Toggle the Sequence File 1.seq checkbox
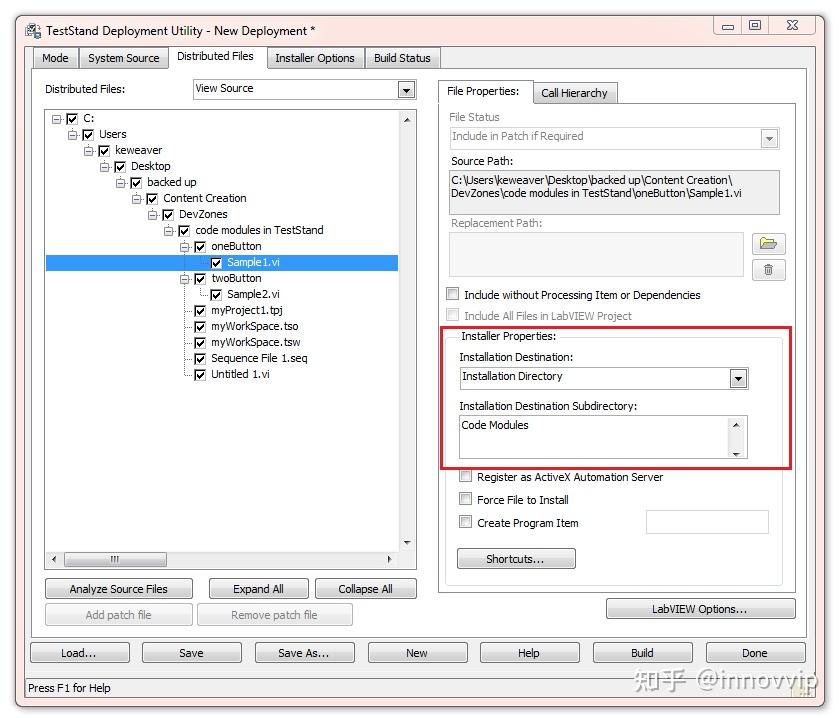 pos(200,358)
